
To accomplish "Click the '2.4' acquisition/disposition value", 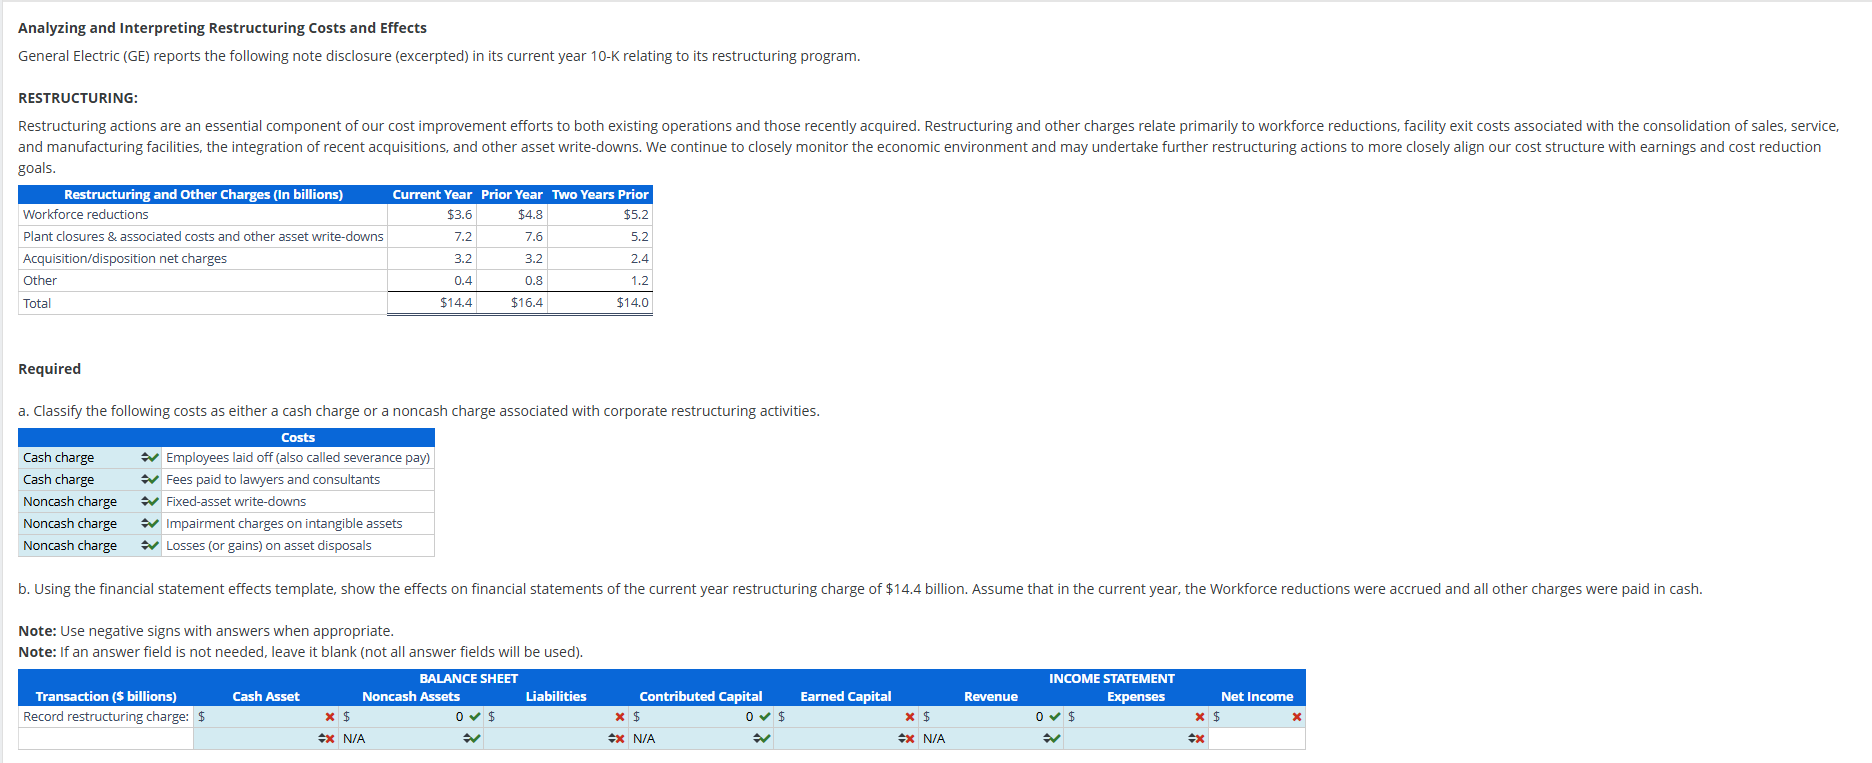I will (640, 258).
